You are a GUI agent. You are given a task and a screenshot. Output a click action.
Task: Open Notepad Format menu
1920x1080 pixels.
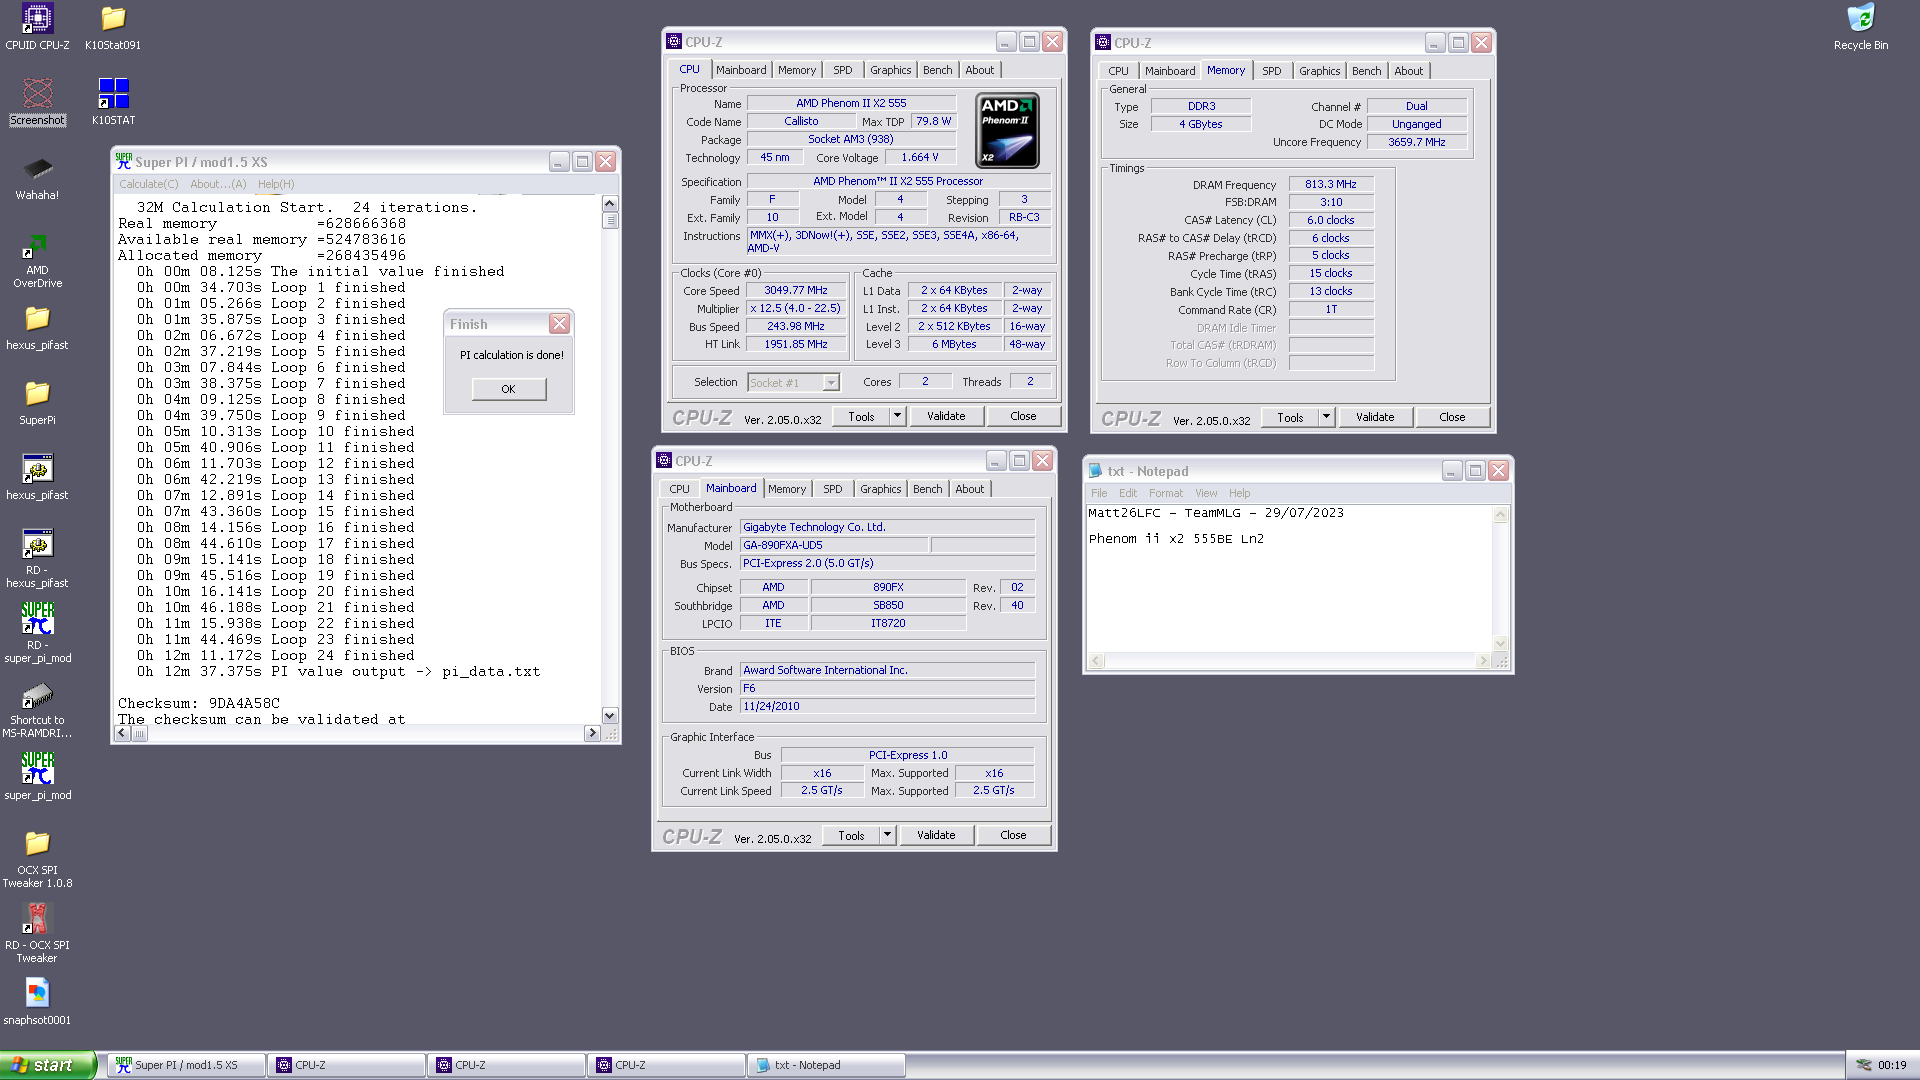(x=1166, y=493)
